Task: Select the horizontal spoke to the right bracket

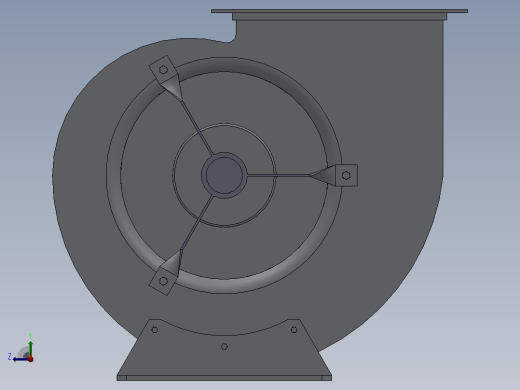Action: click(279, 175)
